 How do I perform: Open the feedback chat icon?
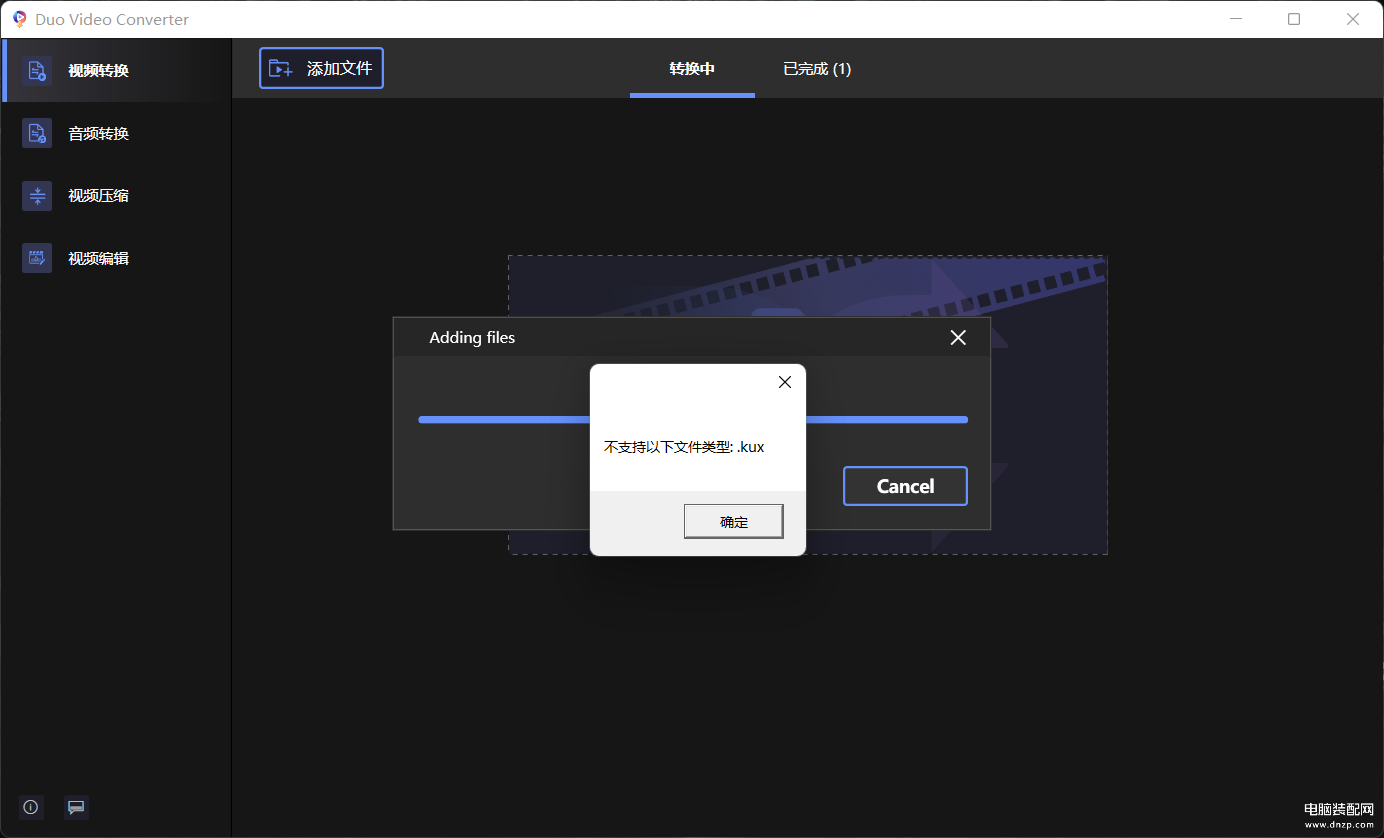coord(76,807)
